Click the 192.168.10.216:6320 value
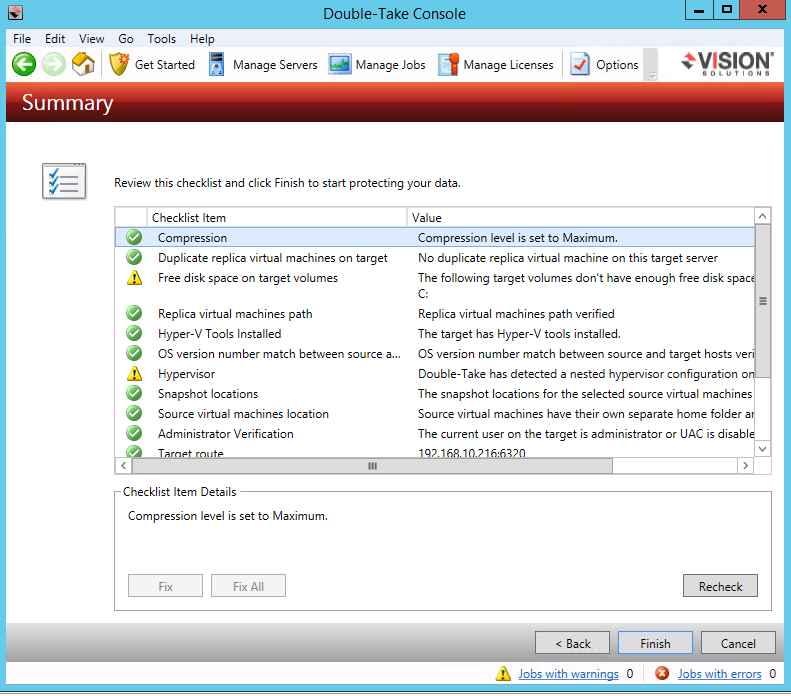Image resolution: width=791 pixels, height=696 pixels. [x=472, y=452]
